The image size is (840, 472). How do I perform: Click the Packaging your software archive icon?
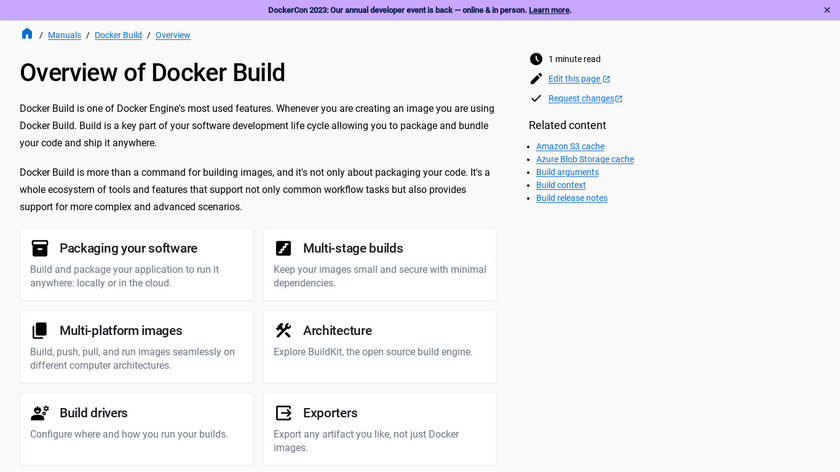pyautogui.click(x=40, y=248)
